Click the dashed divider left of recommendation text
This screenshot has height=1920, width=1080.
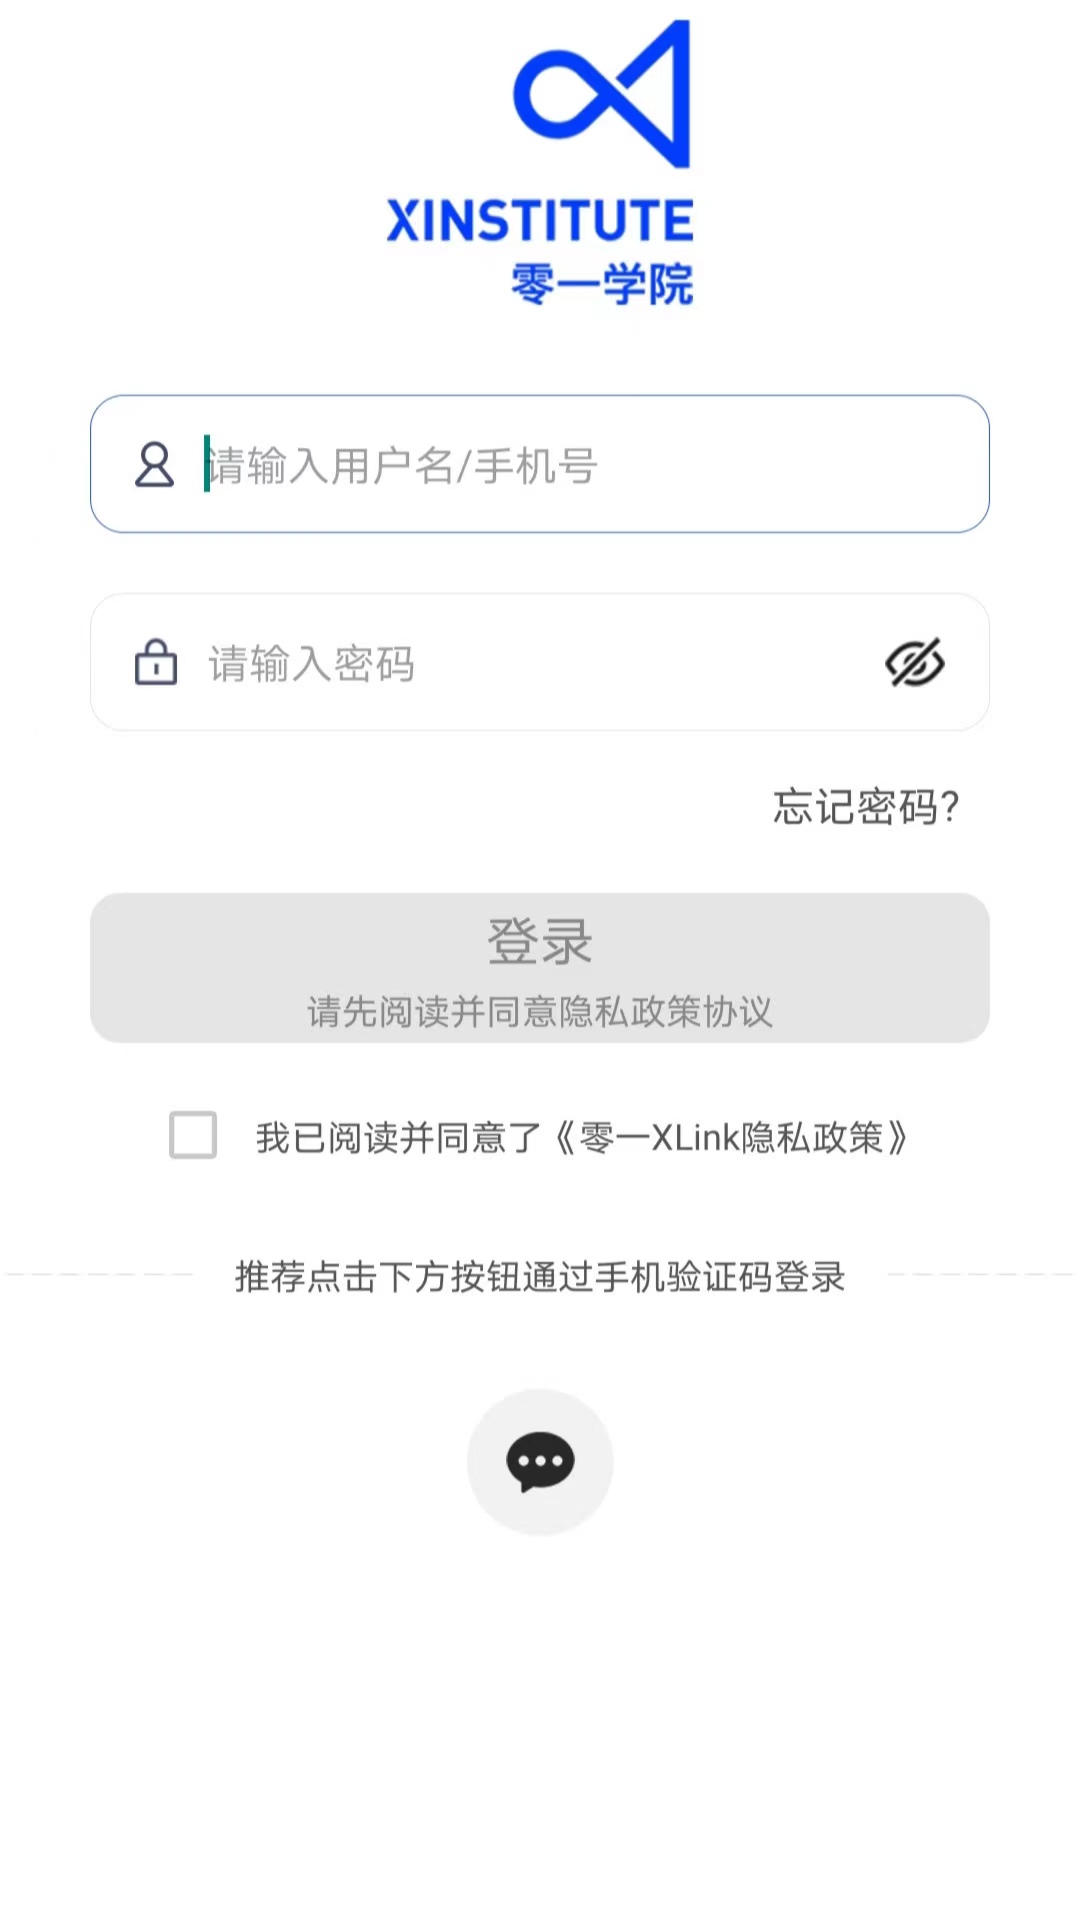pyautogui.click(x=98, y=1275)
